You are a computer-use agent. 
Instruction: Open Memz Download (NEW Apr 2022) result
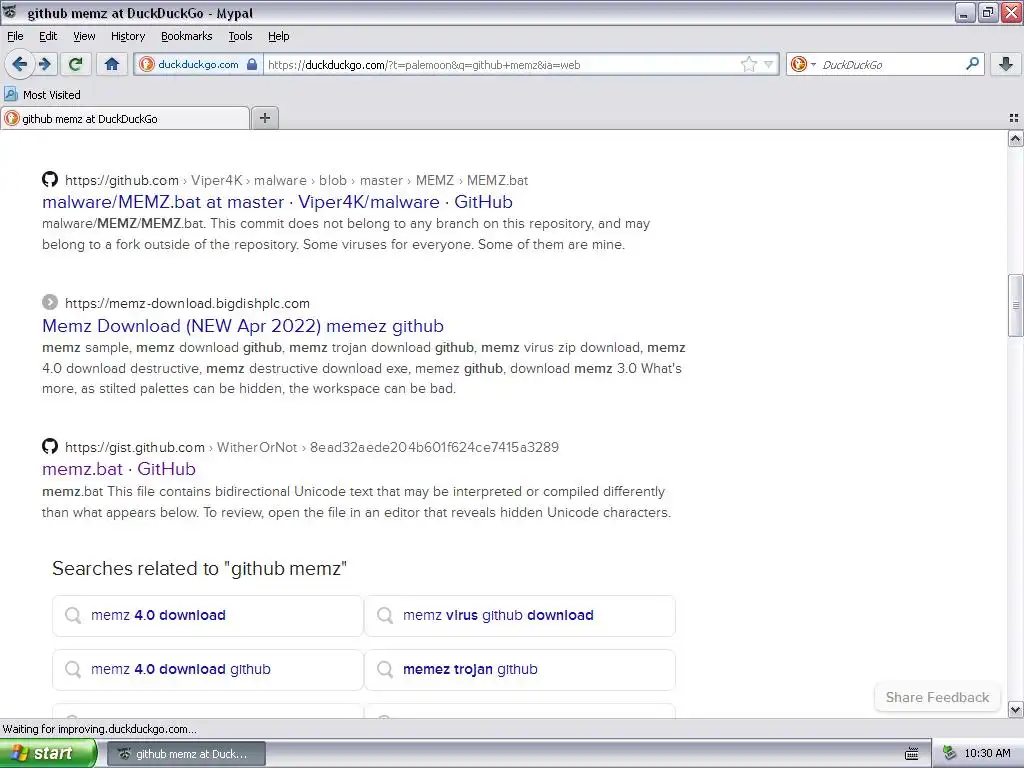243,326
